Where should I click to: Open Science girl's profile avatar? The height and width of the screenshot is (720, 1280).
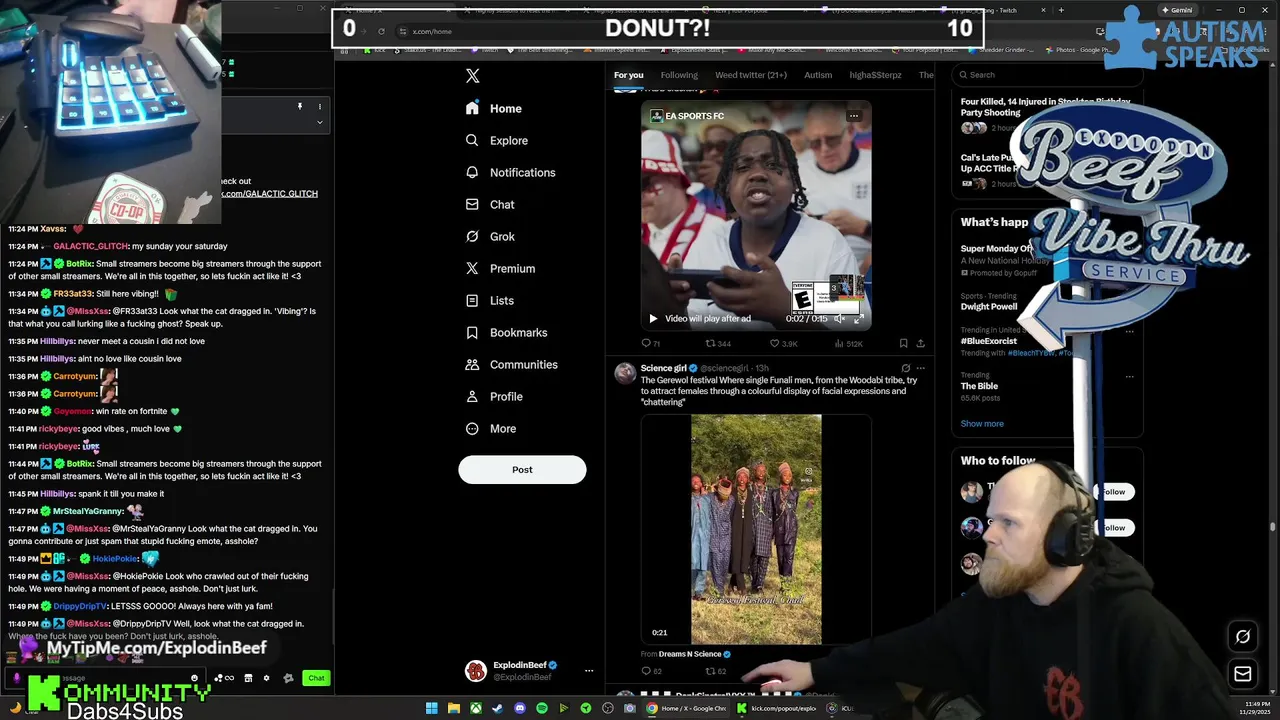(625, 373)
